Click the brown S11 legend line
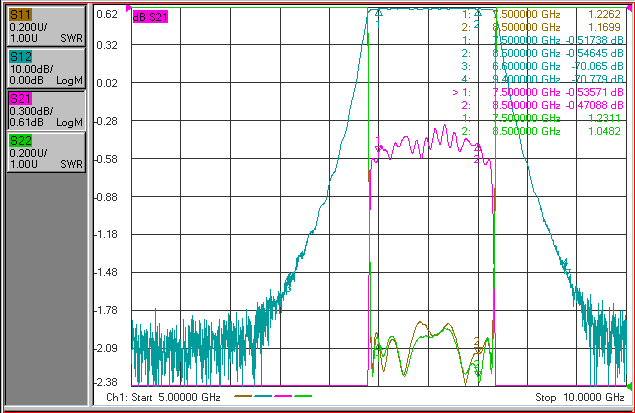 243,396
